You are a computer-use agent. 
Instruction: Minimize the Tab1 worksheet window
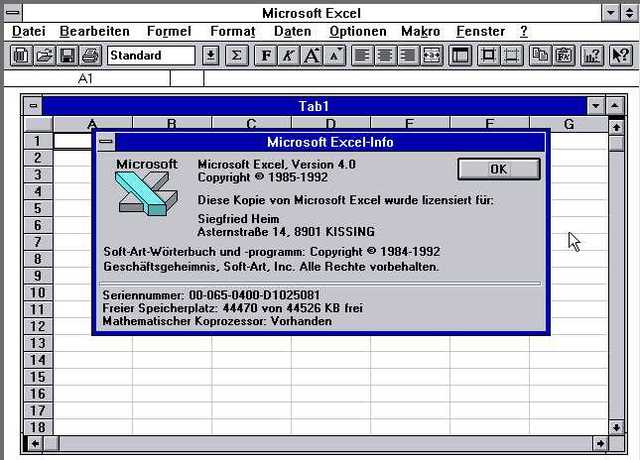(x=596, y=106)
